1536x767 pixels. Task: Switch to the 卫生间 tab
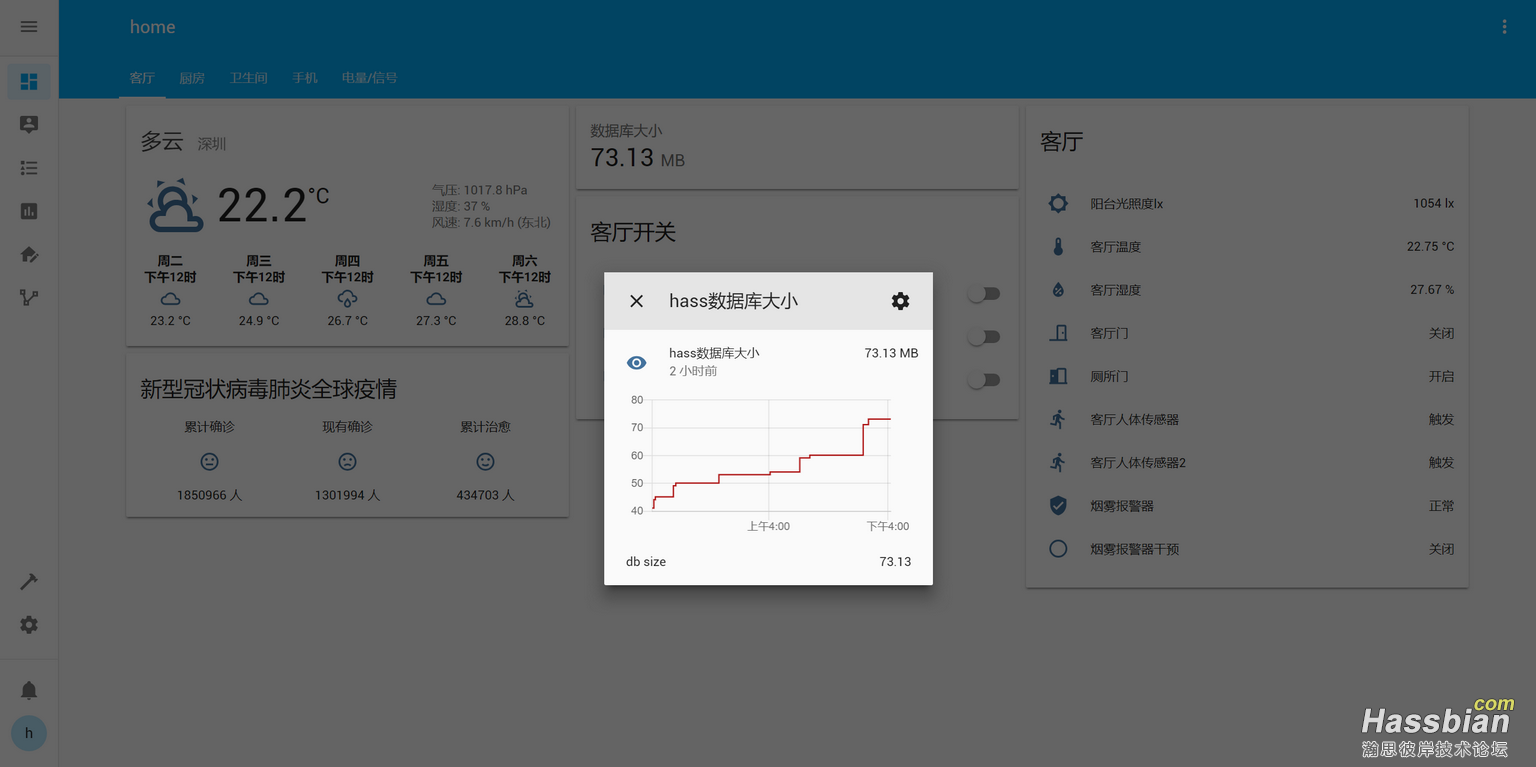click(249, 78)
